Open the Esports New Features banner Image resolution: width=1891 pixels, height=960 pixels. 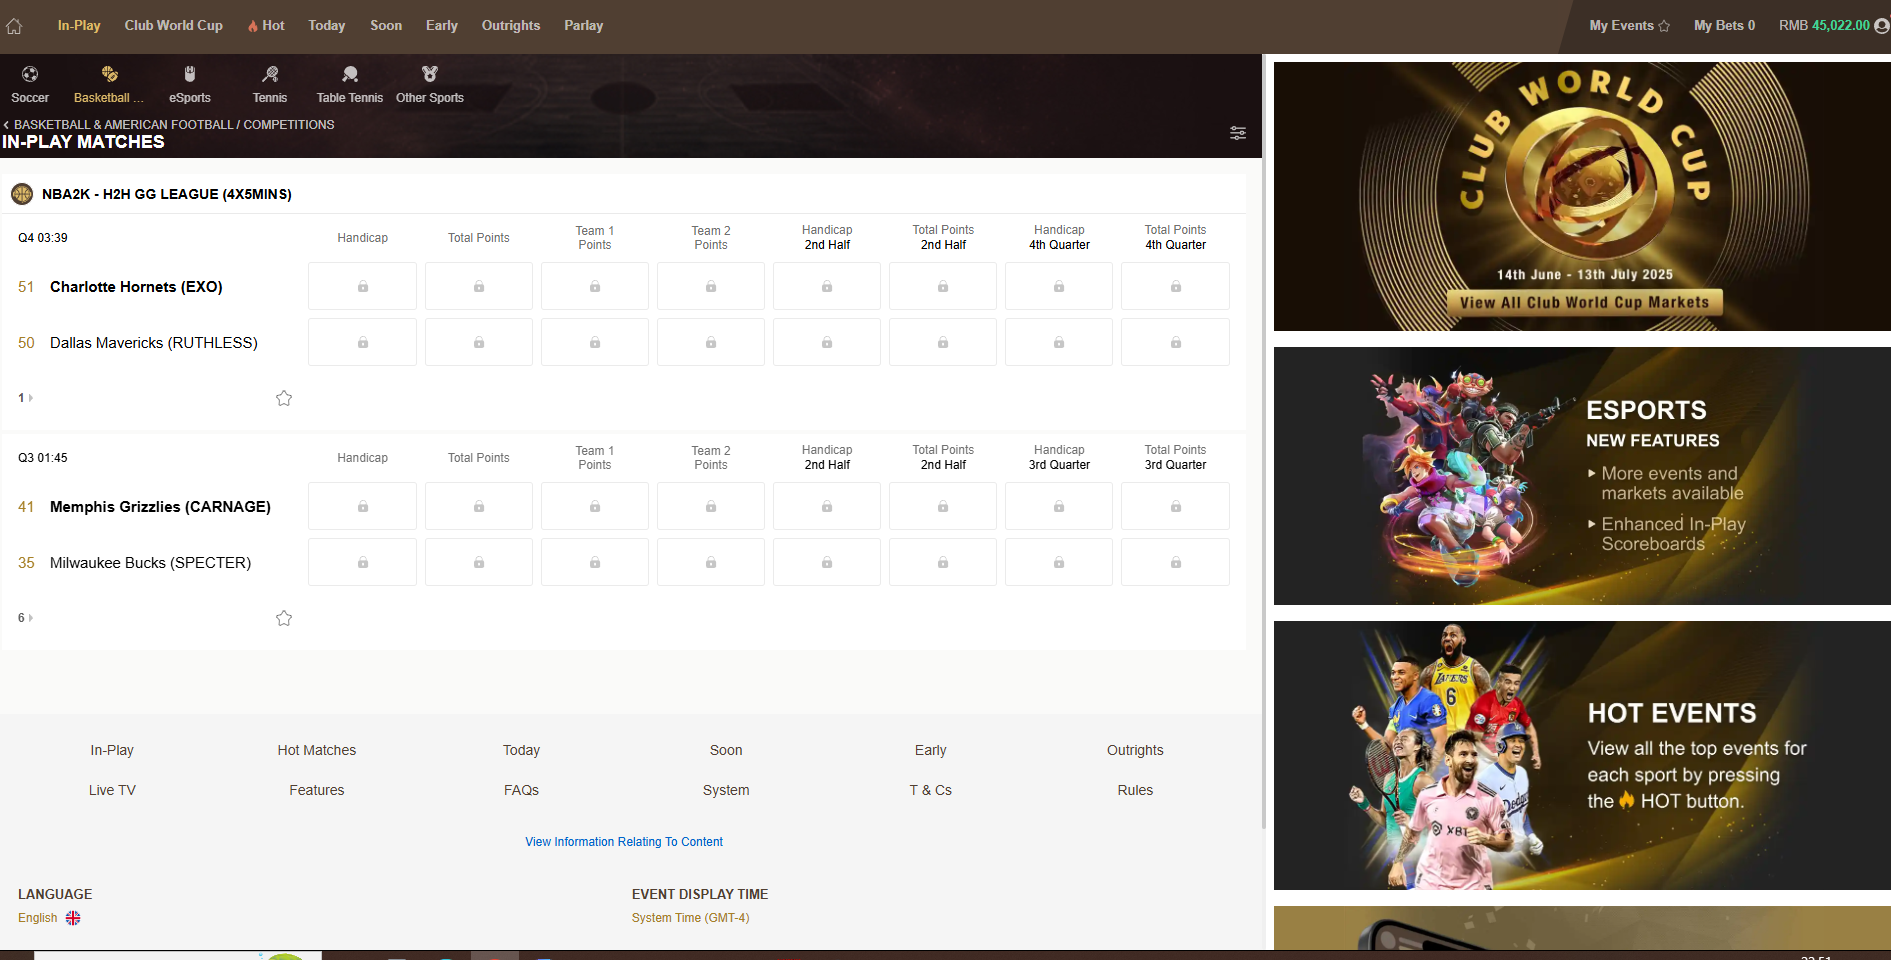click(1582, 476)
